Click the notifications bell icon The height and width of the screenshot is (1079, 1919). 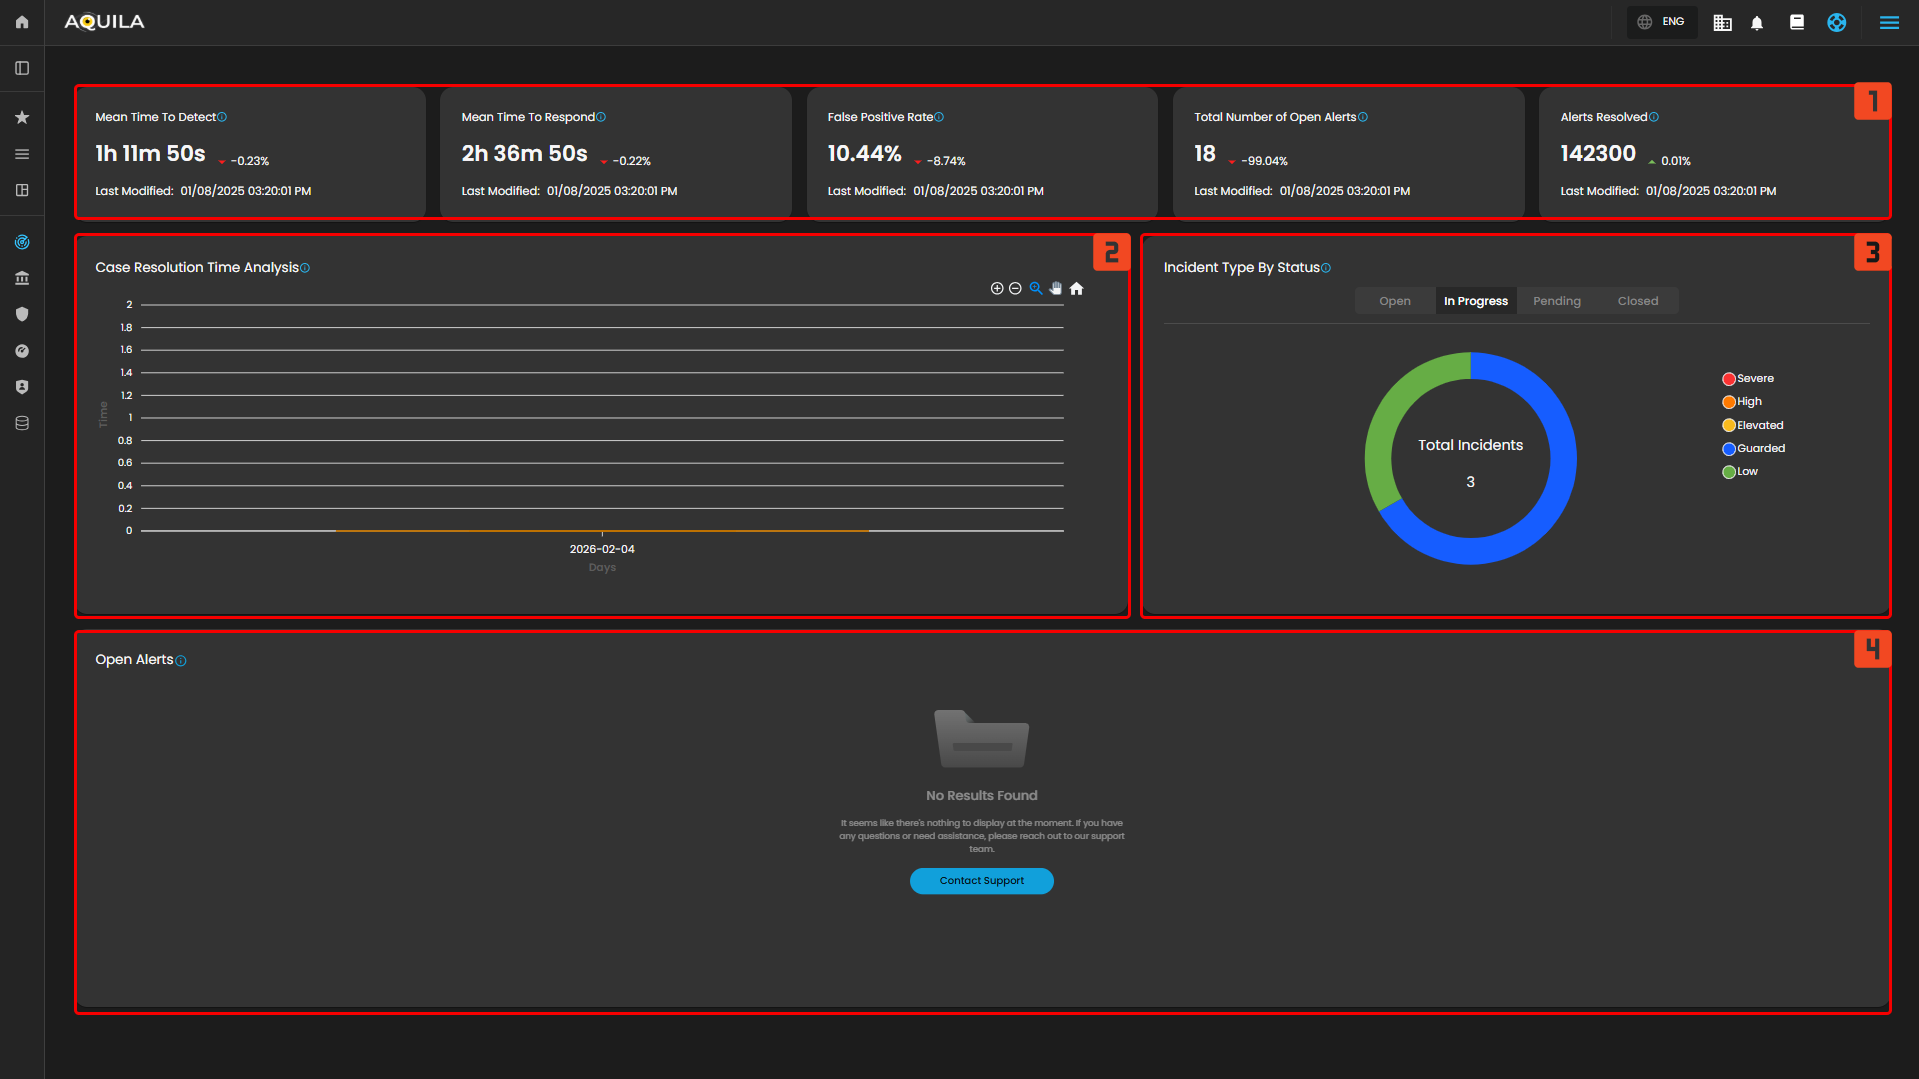[x=1757, y=23]
